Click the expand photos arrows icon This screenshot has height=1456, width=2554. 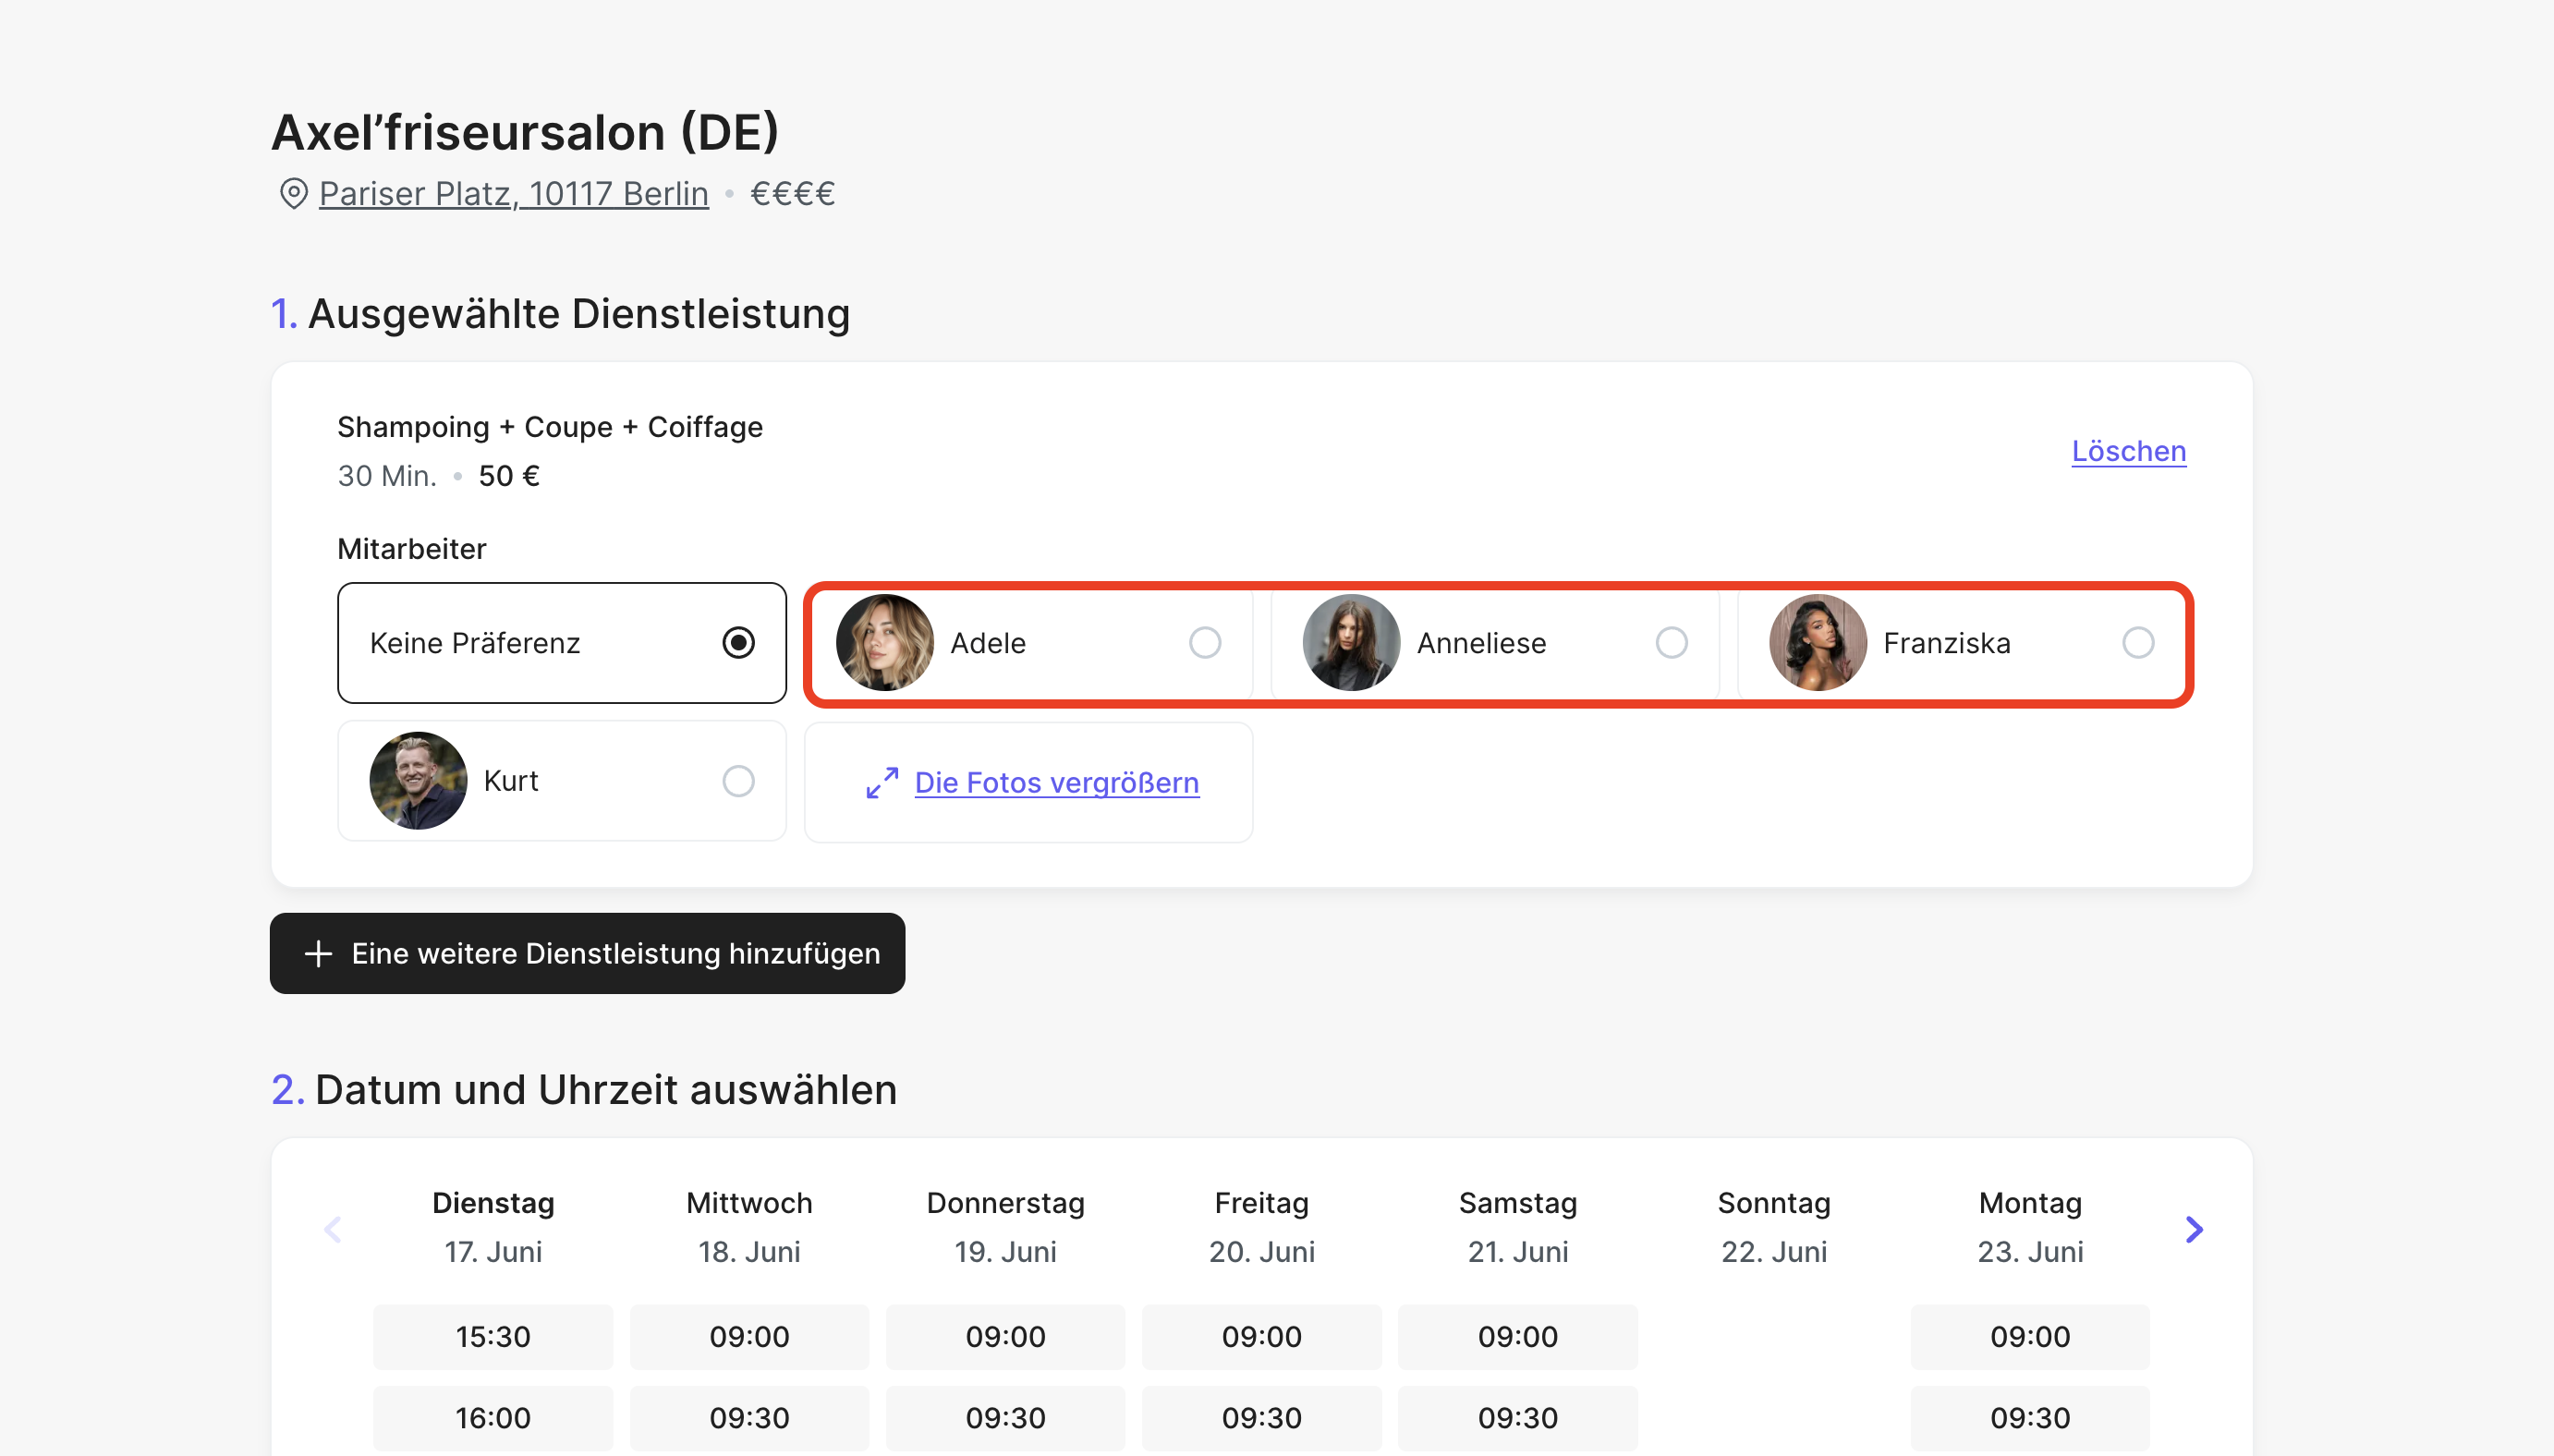click(881, 782)
